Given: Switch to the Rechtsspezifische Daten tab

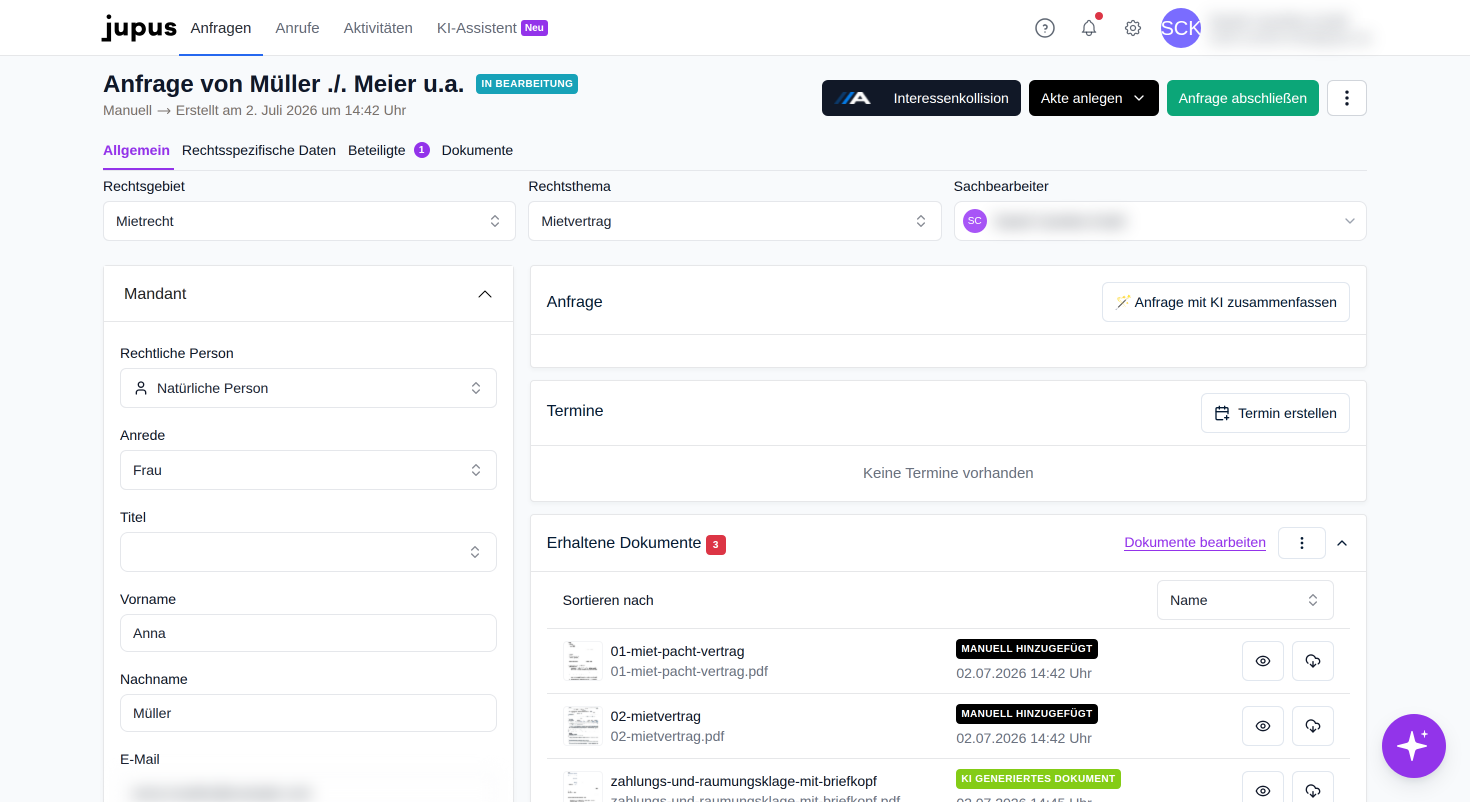Looking at the screenshot, I should (259, 150).
